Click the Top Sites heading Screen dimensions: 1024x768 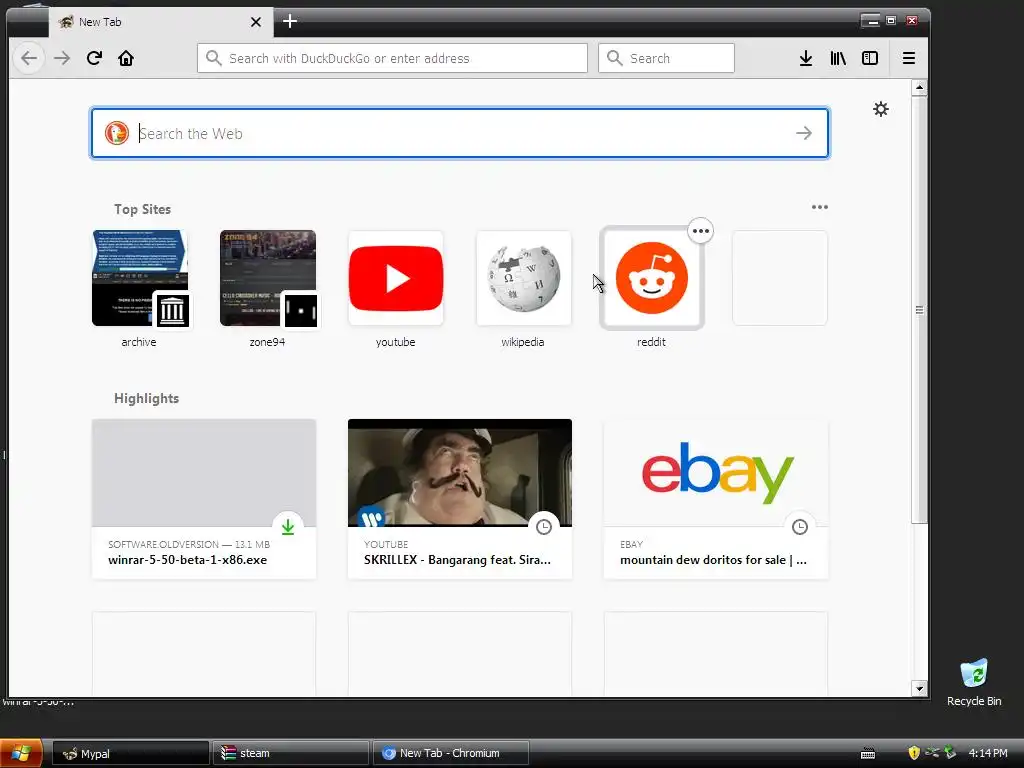142,209
